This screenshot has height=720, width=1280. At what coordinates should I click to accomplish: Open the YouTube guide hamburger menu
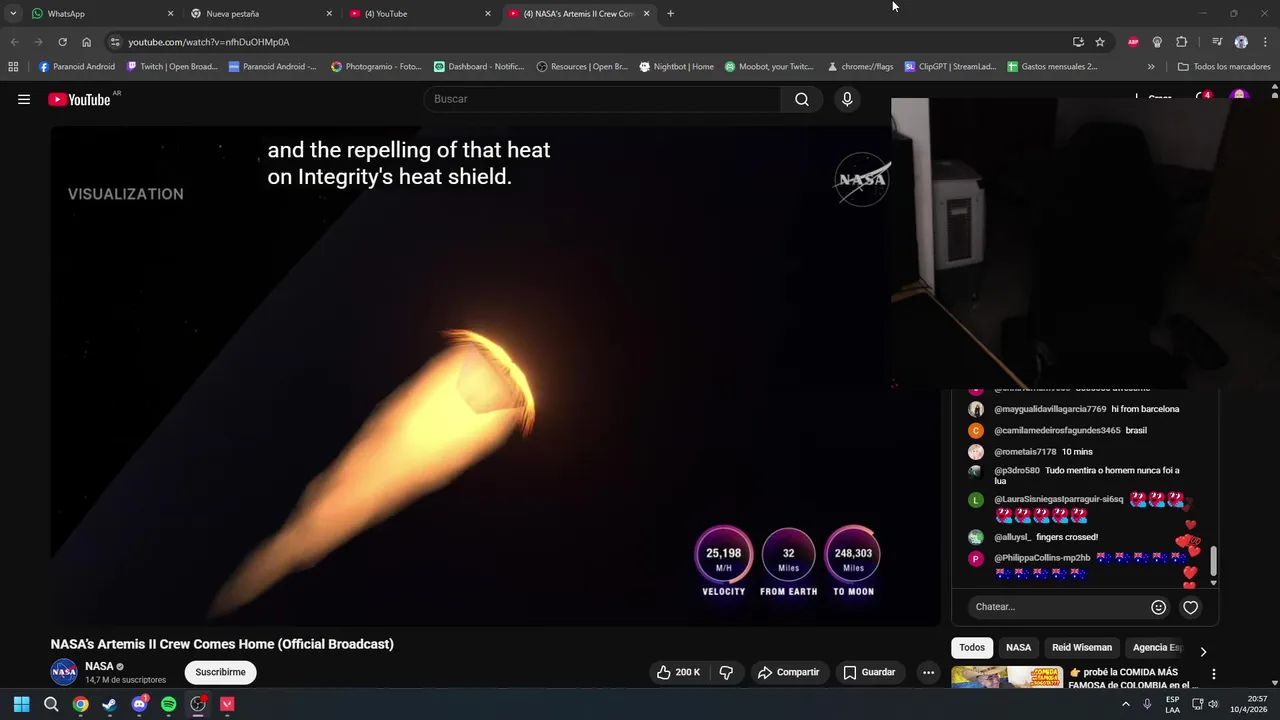[x=24, y=99]
